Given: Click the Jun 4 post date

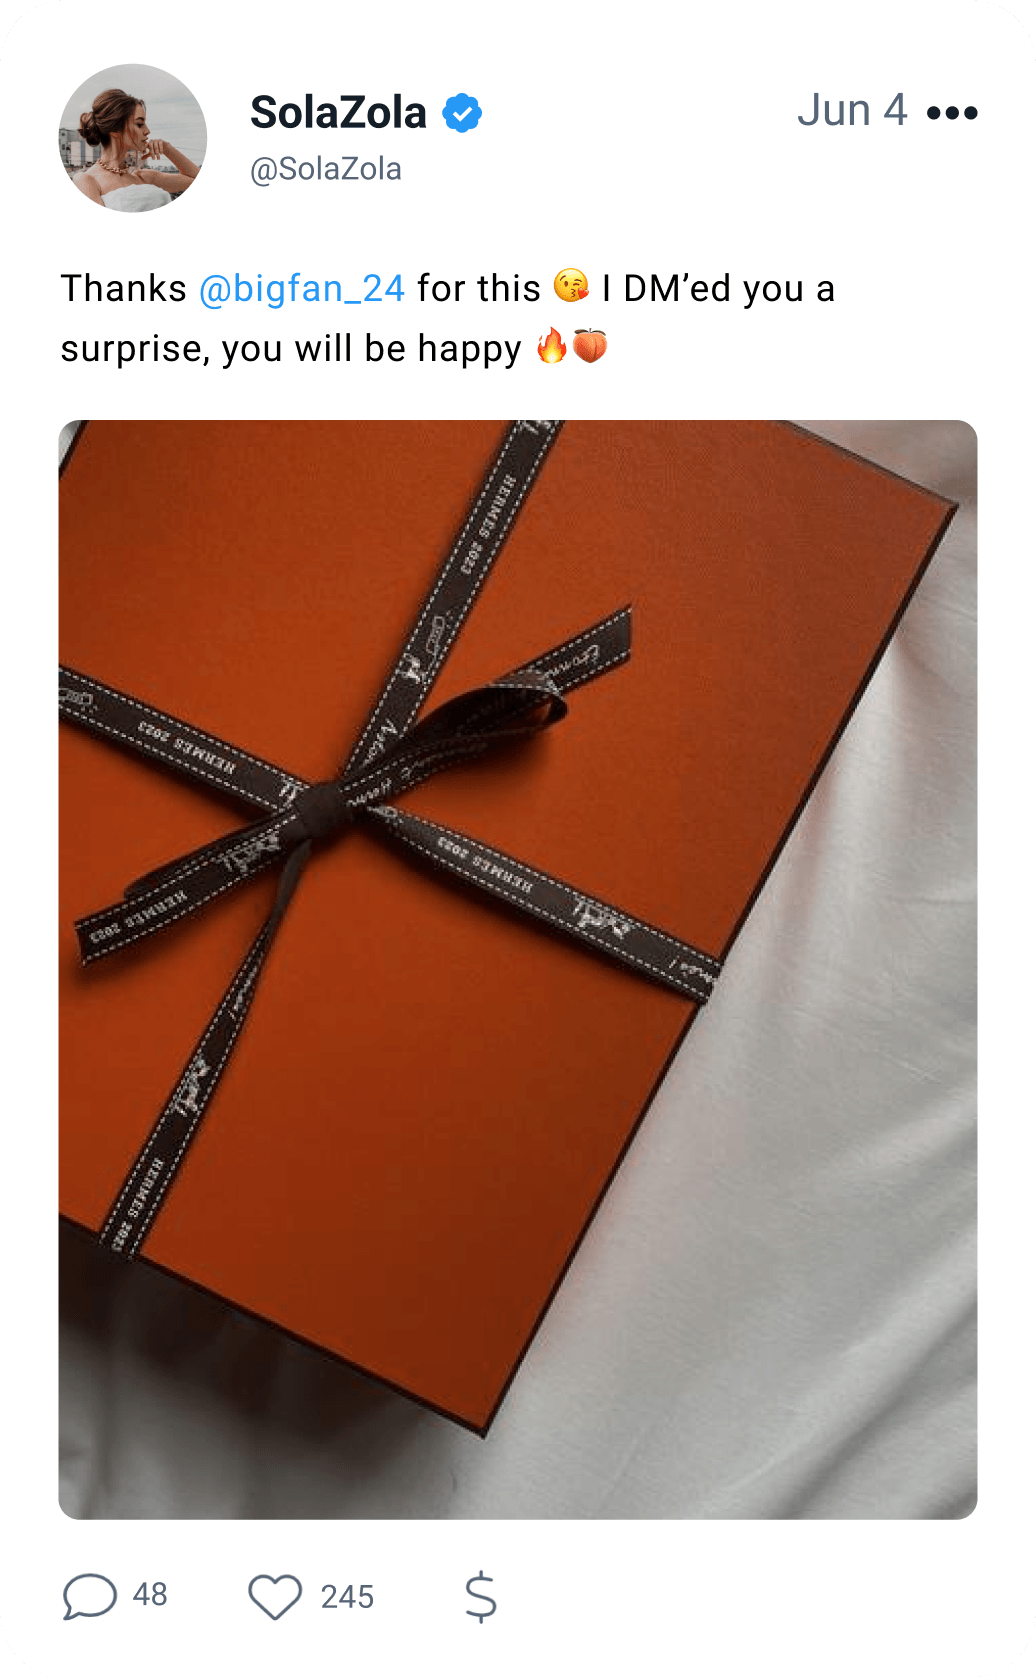Looking at the screenshot, I should pyautogui.click(x=852, y=111).
